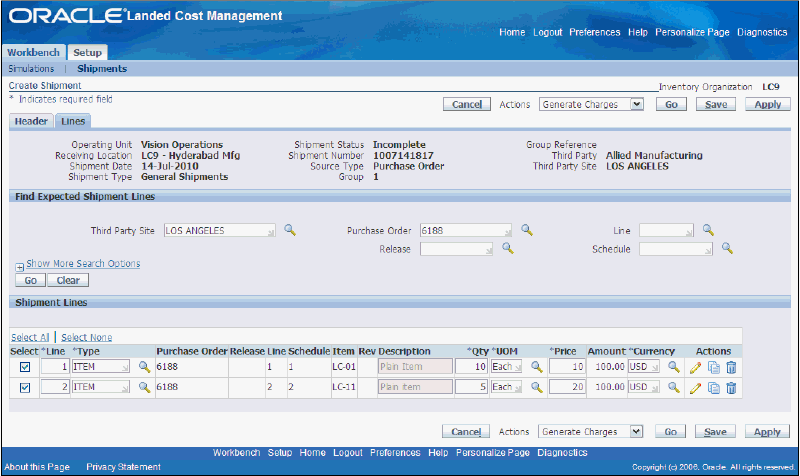Image resolution: width=800 pixels, height=476 pixels.
Task: Click the Select None link
Action: point(87,337)
